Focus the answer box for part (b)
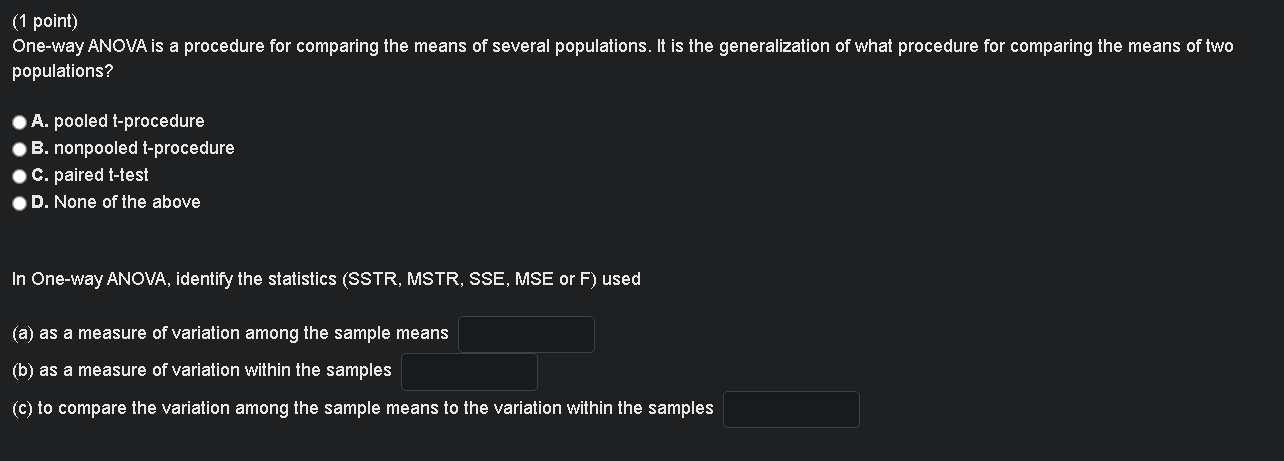The width and height of the screenshot is (1284, 461). (x=469, y=371)
